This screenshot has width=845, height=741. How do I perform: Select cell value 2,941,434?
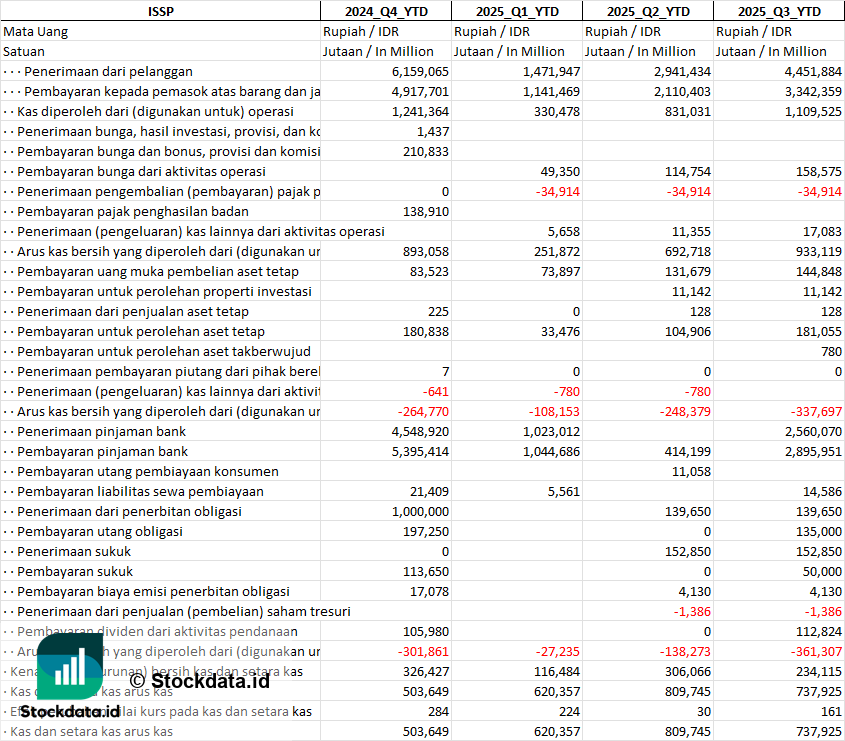pos(682,72)
